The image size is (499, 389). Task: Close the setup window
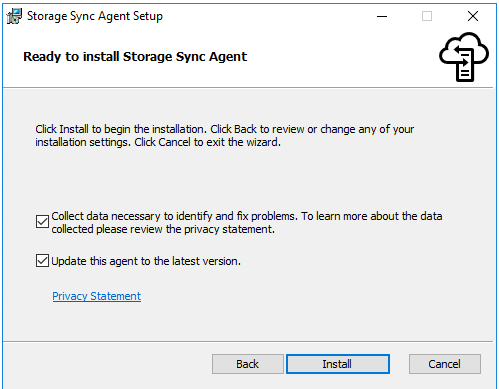[x=473, y=16]
